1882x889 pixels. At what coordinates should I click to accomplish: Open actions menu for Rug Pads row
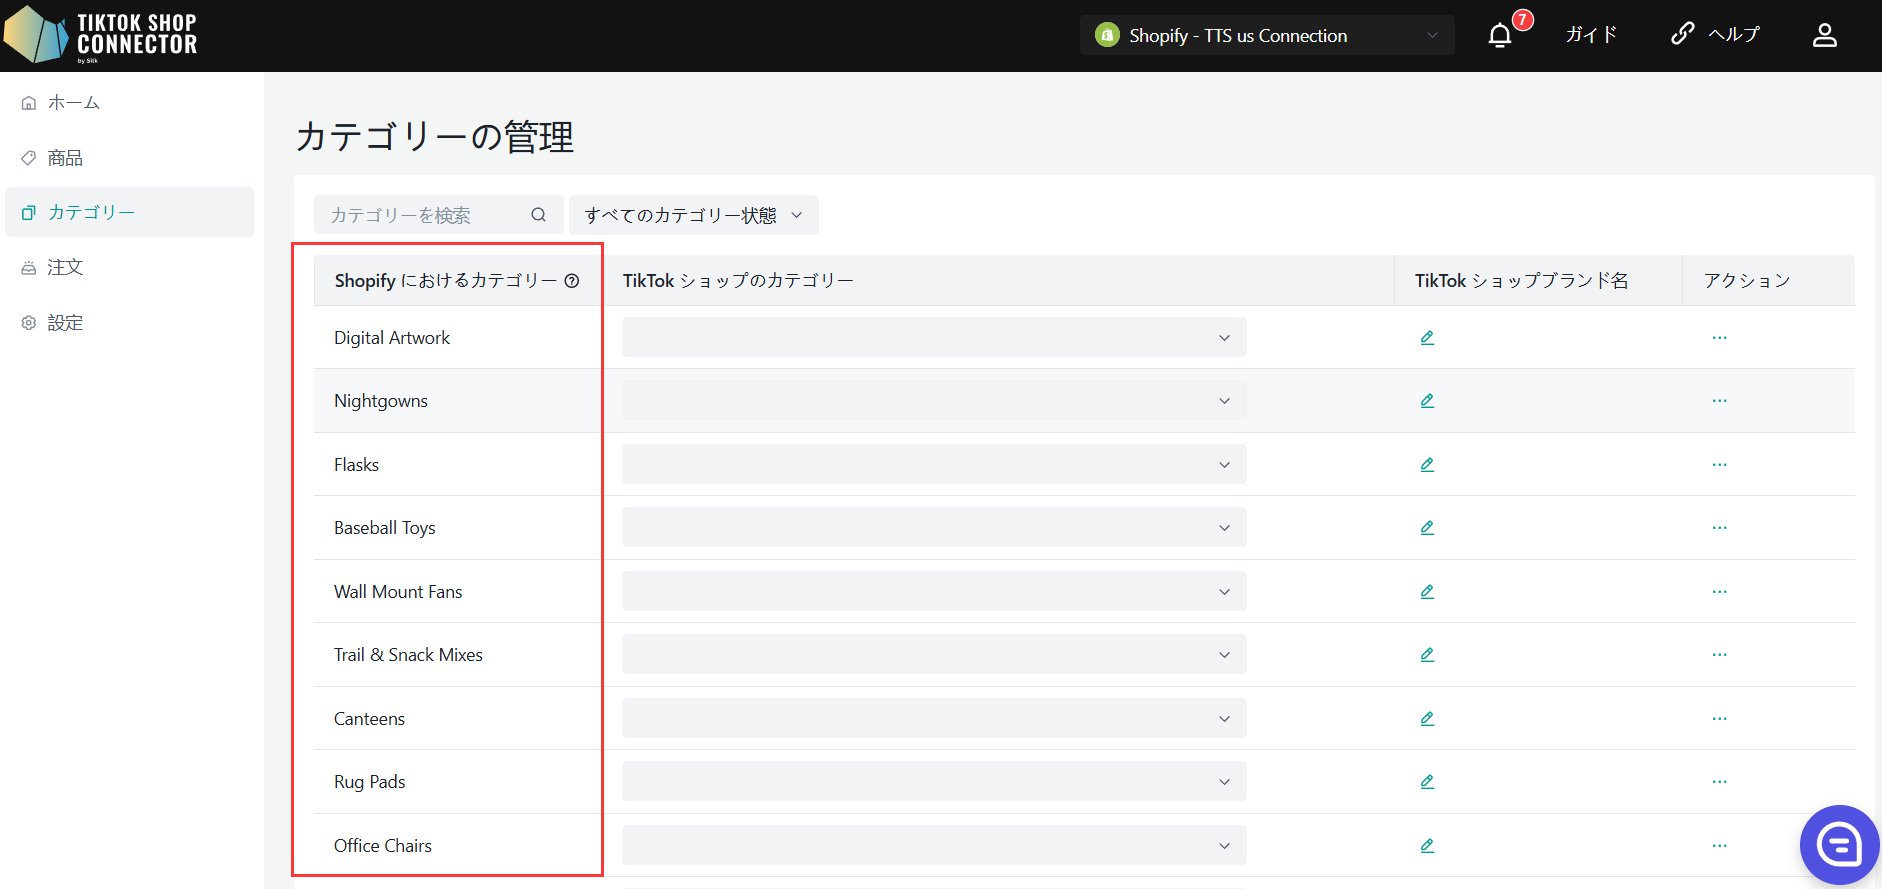point(1719,782)
